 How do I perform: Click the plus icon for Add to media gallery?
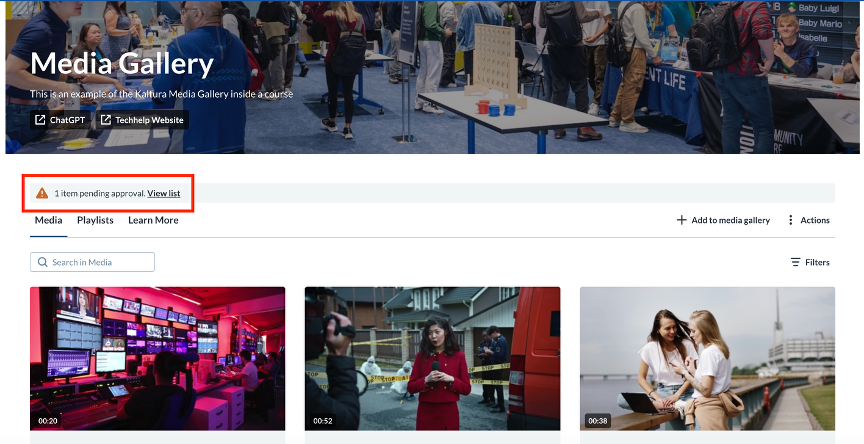[x=682, y=220]
